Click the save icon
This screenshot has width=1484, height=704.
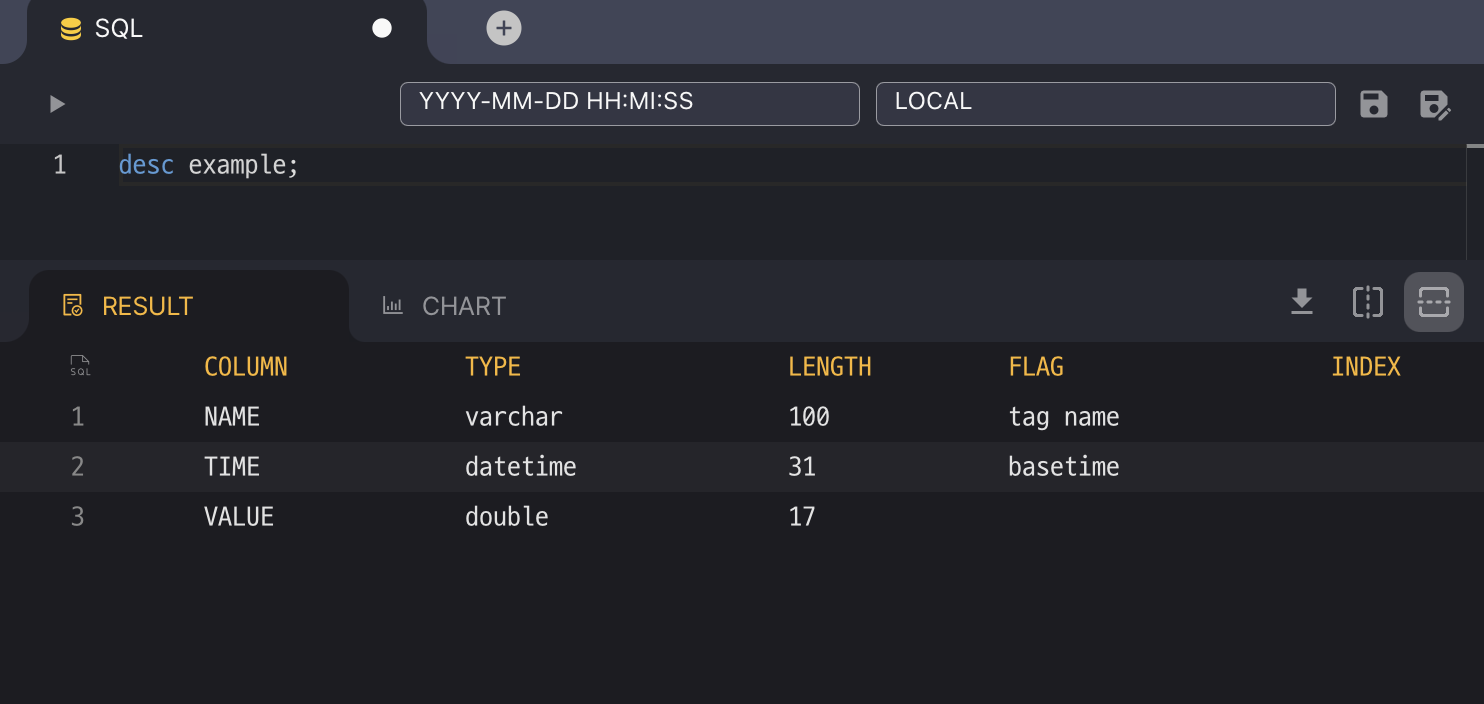click(x=1373, y=104)
